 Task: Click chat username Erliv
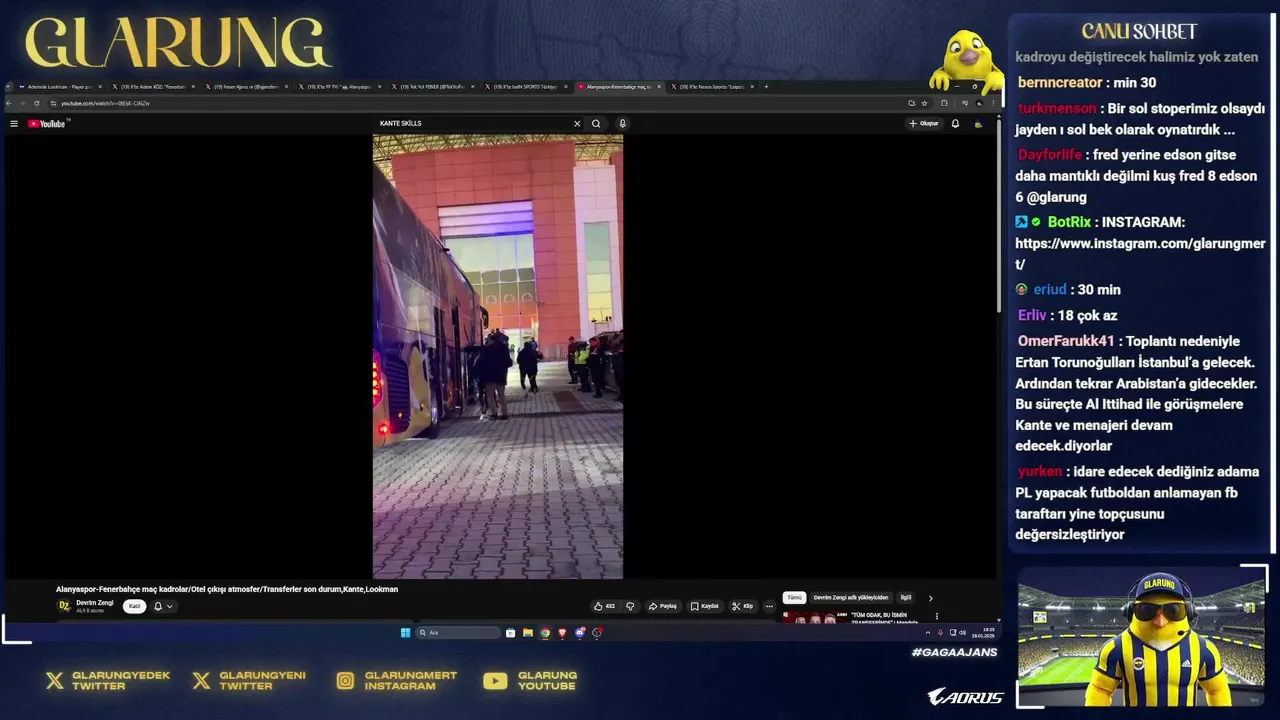1032,315
